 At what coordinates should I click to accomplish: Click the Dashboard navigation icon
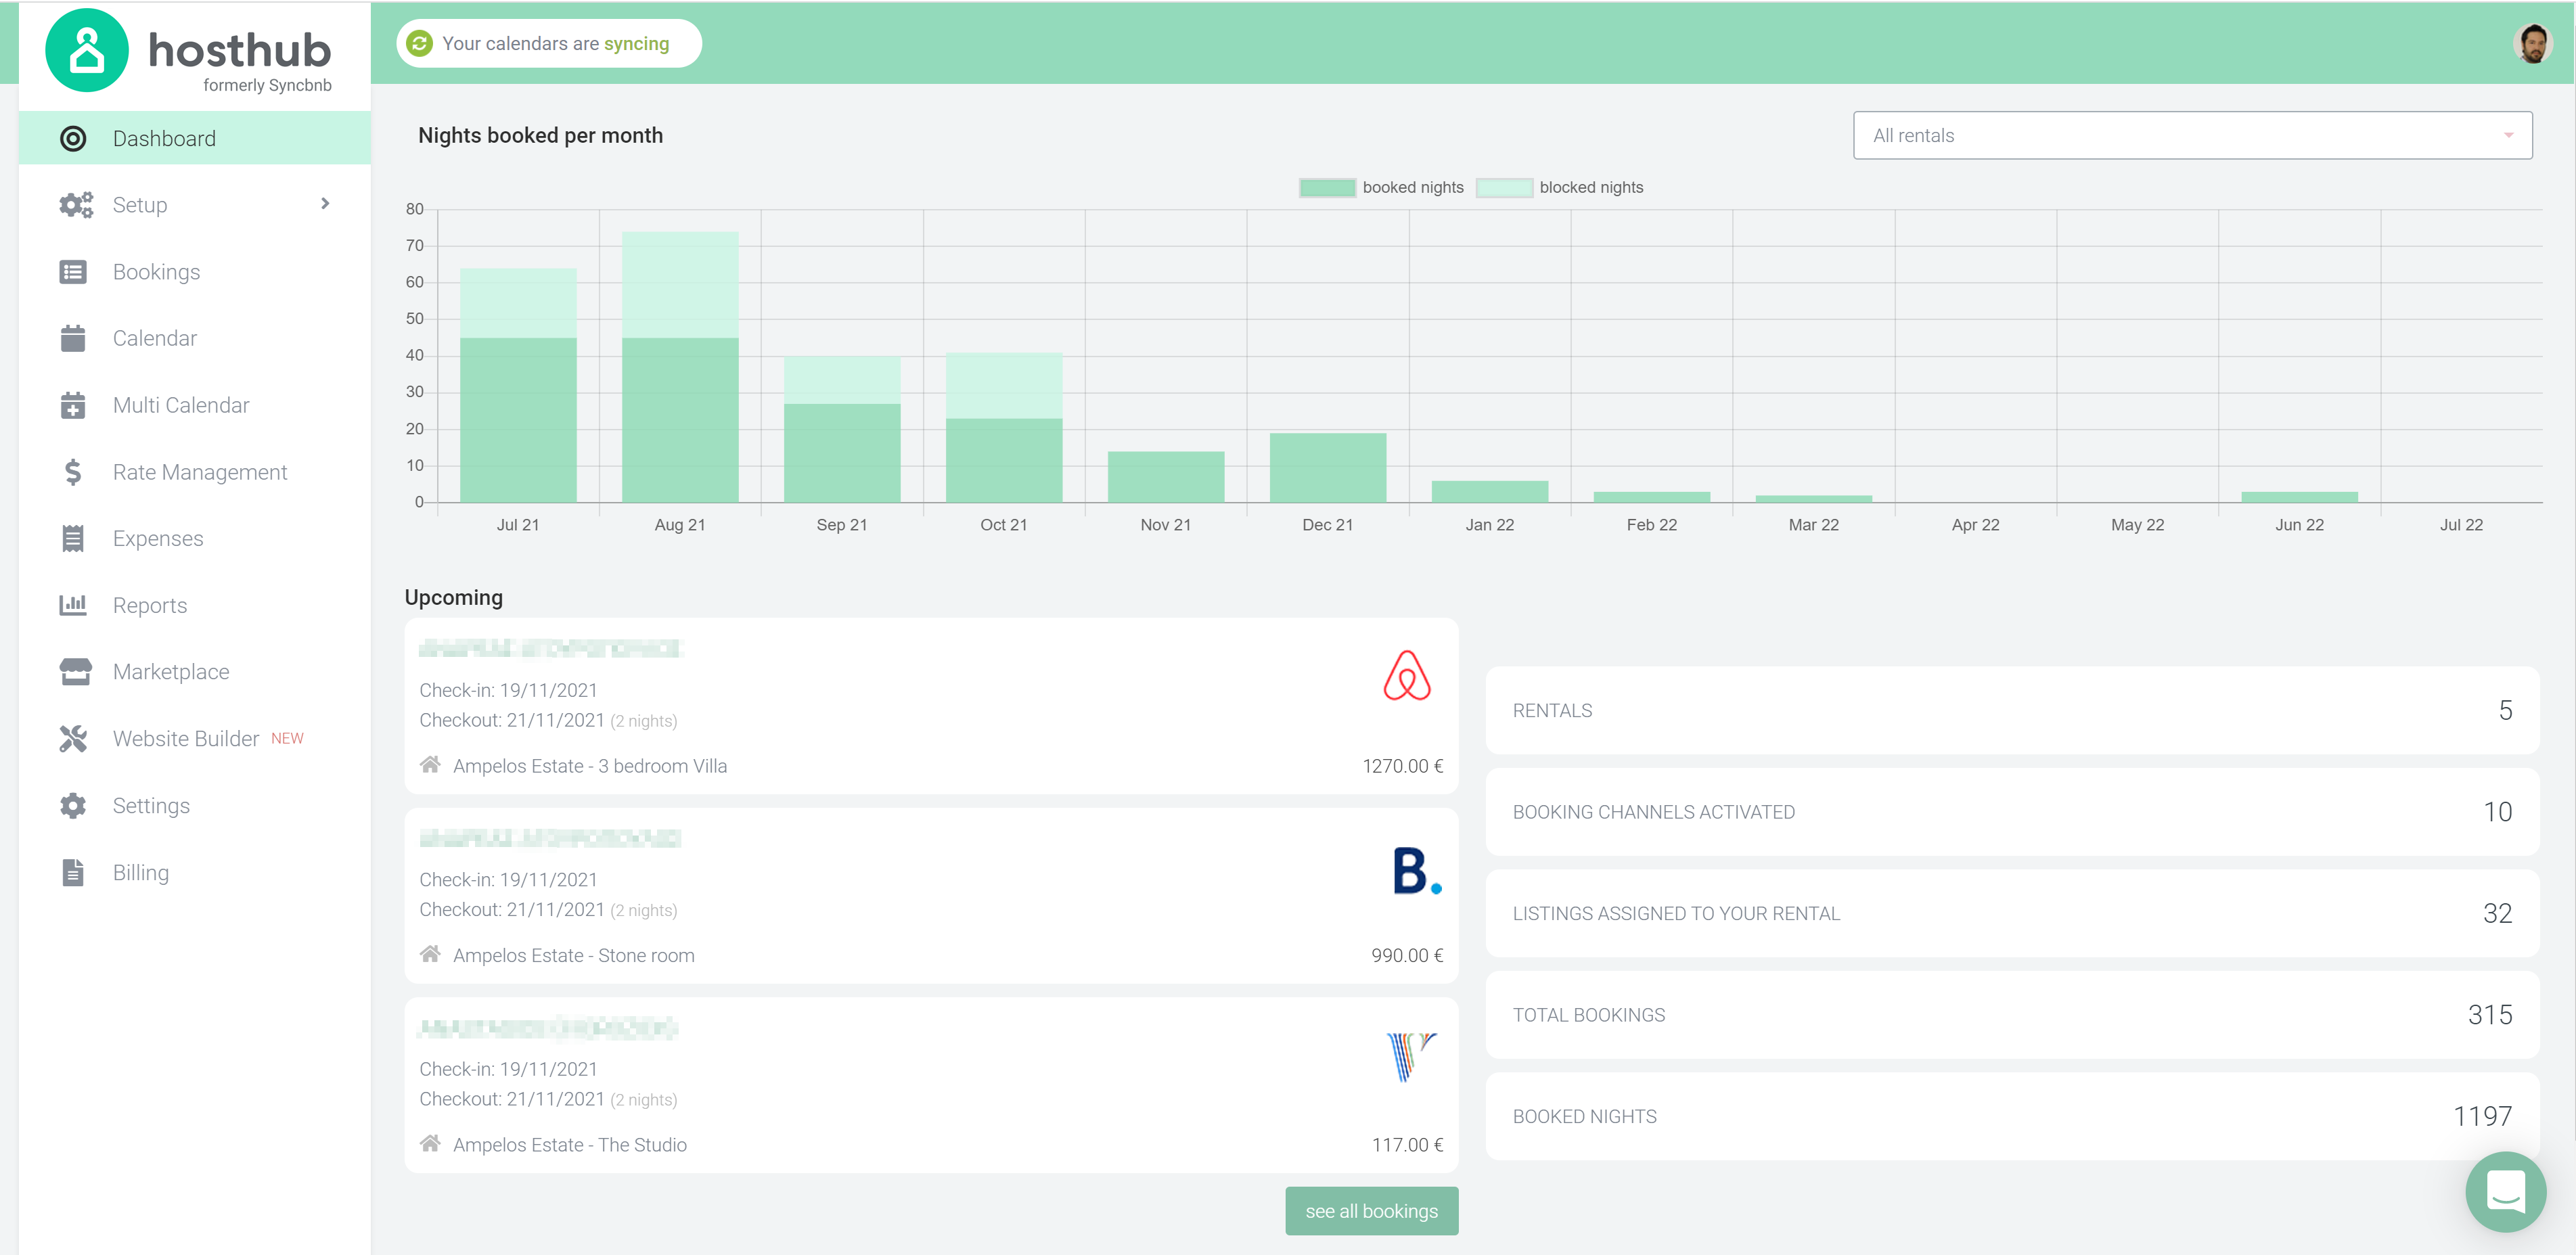[x=72, y=138]
